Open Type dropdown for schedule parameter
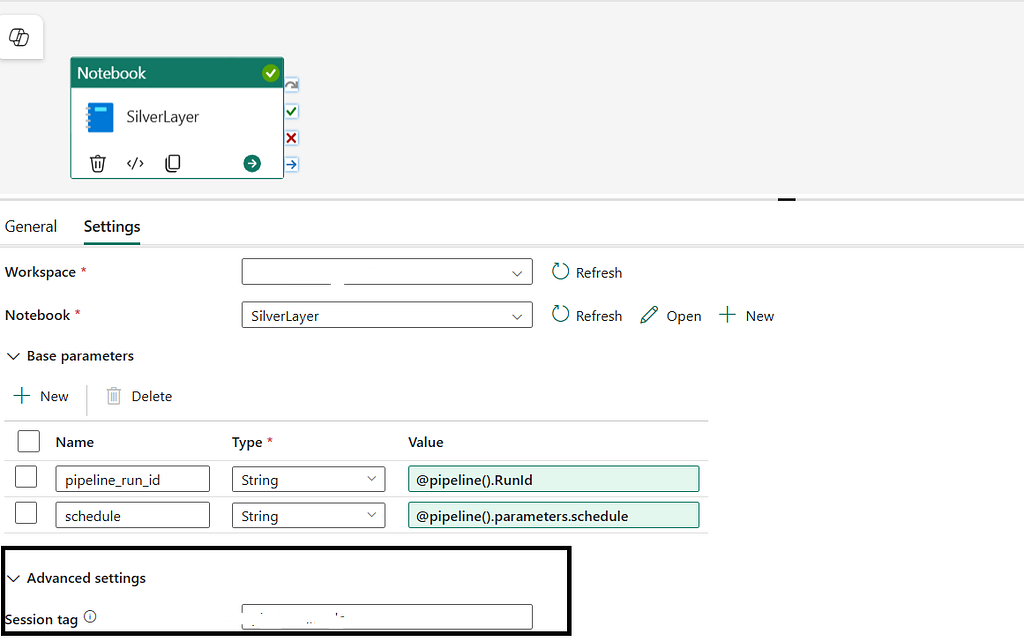This screenshot has height=640, width=1024. coord(308,515)
